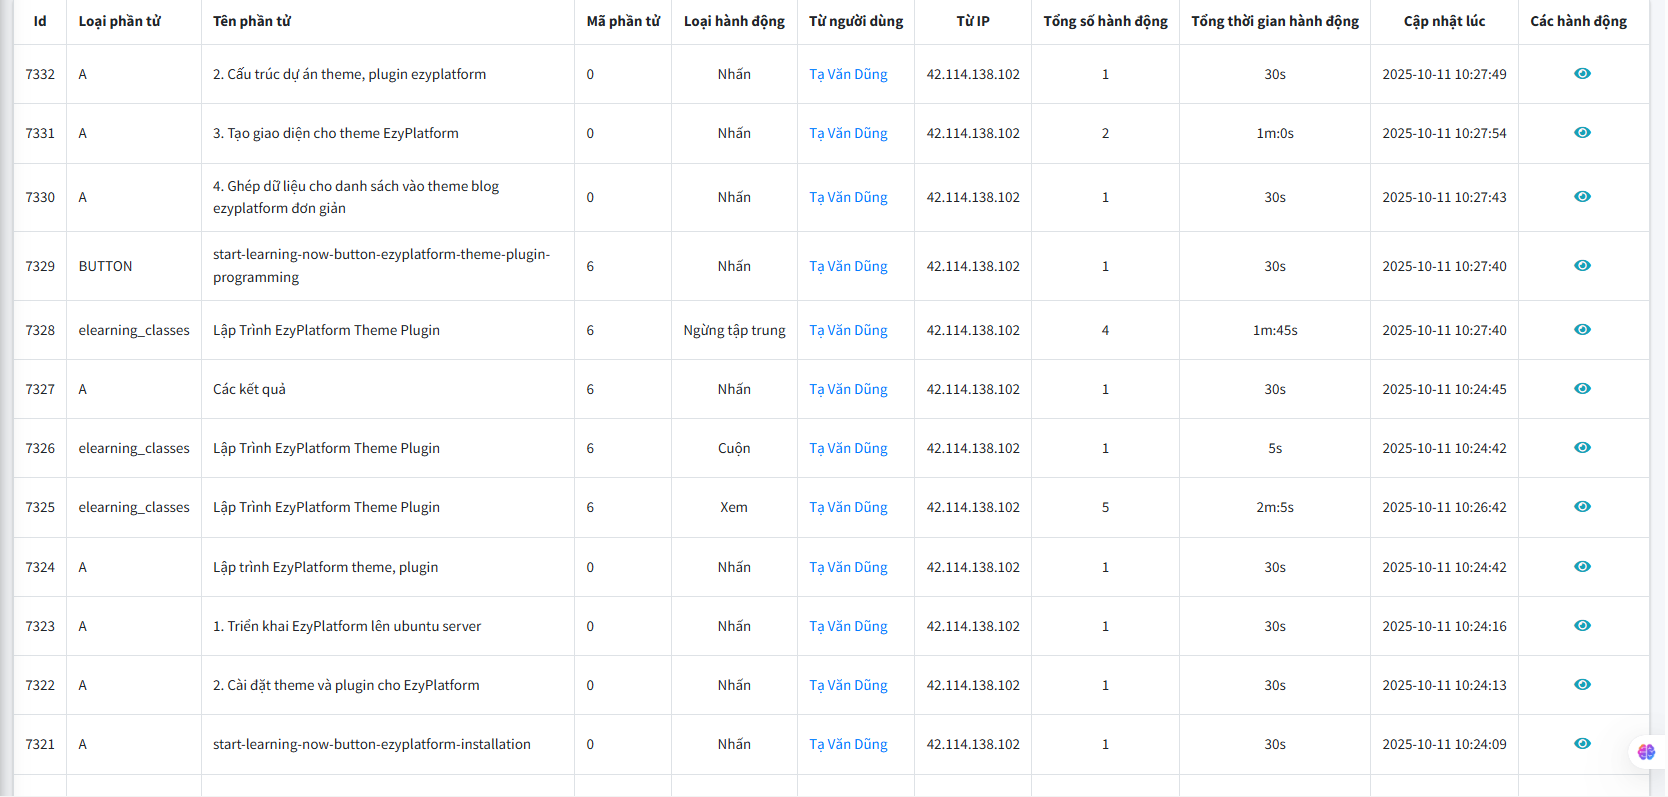The height and width of the screenshot is (797, 1668).
Task: Select the duration cell '2m:5s'
Action: click(1275, 507)
